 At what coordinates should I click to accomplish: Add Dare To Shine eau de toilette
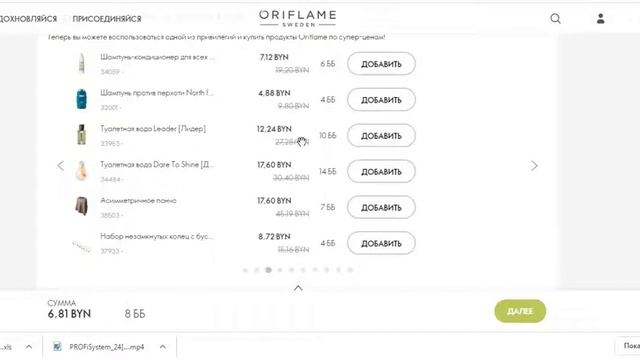pos(381,171)
